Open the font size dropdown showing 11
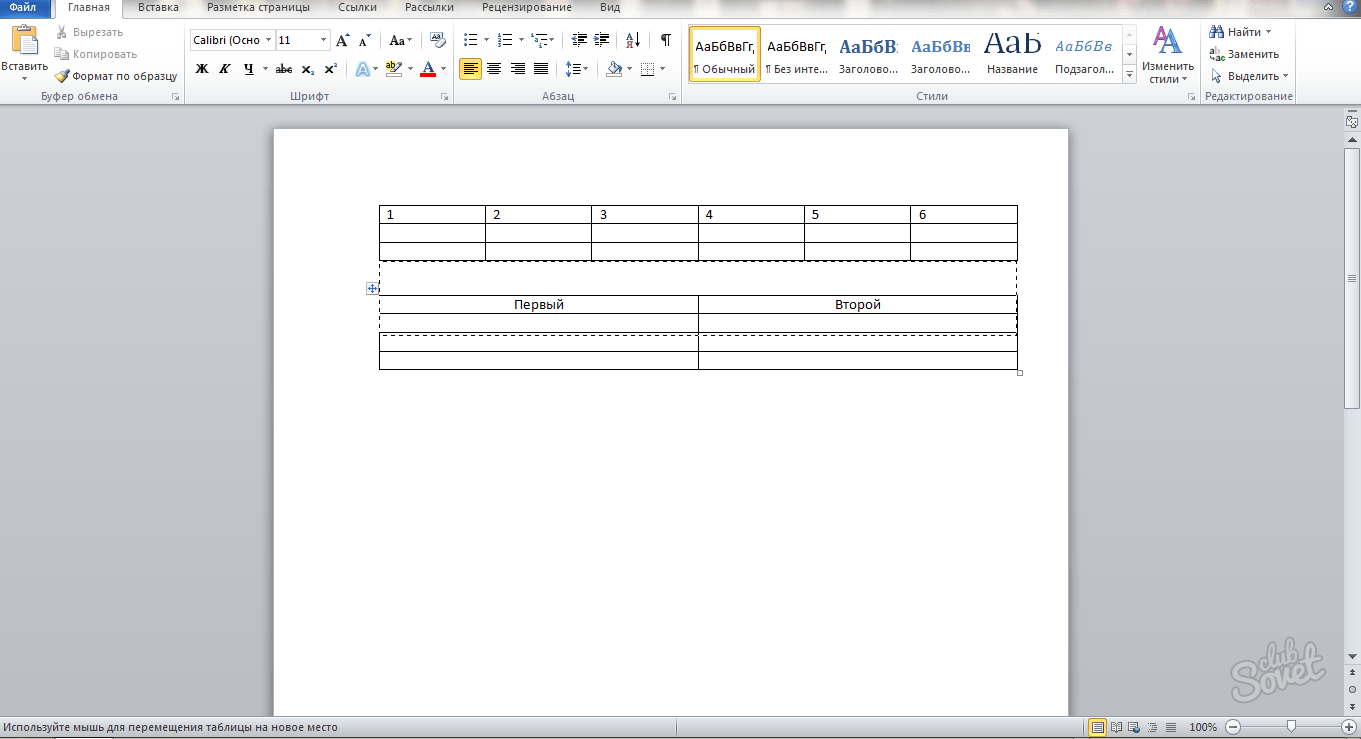This screenshot has width=1361, height=739. [323, 40]
